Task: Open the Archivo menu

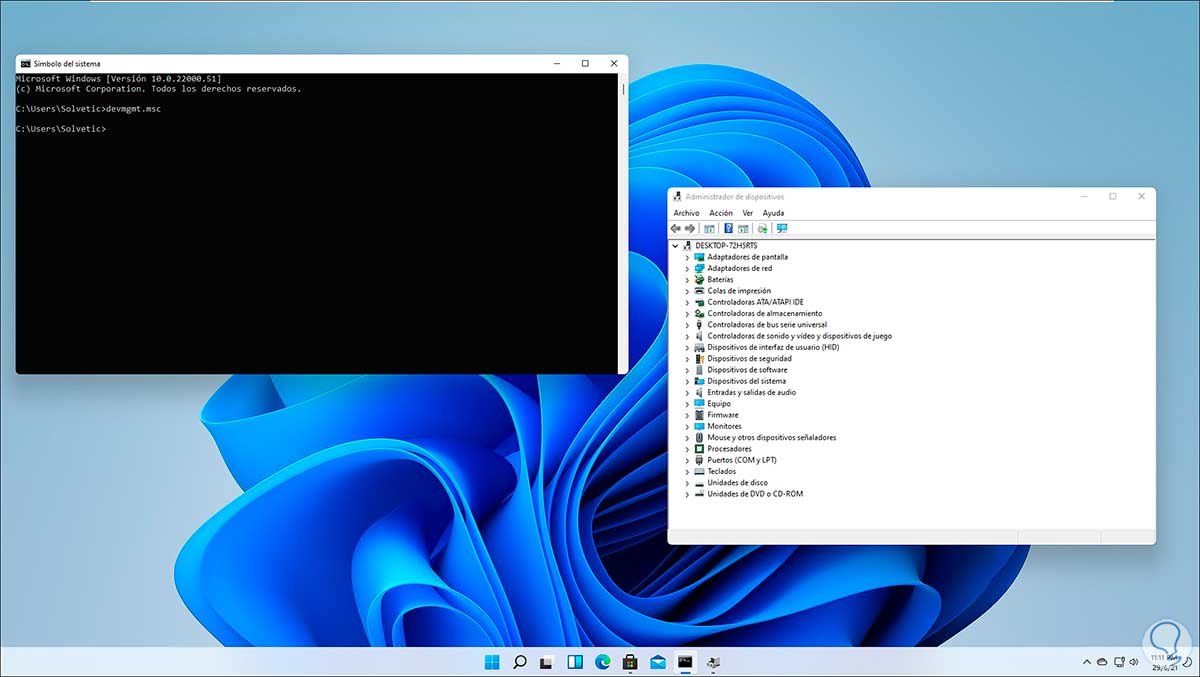Action: tap(686, 213)
